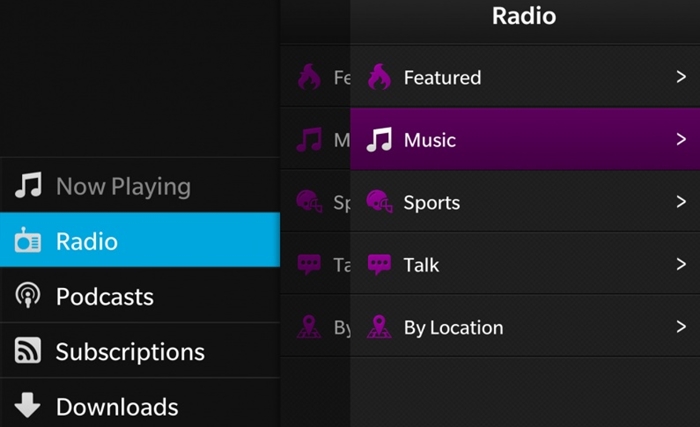The width and height of the screenshot is (700, 427).
Task: Click the Radio icon in sidebar
Action: coord(28,241)
